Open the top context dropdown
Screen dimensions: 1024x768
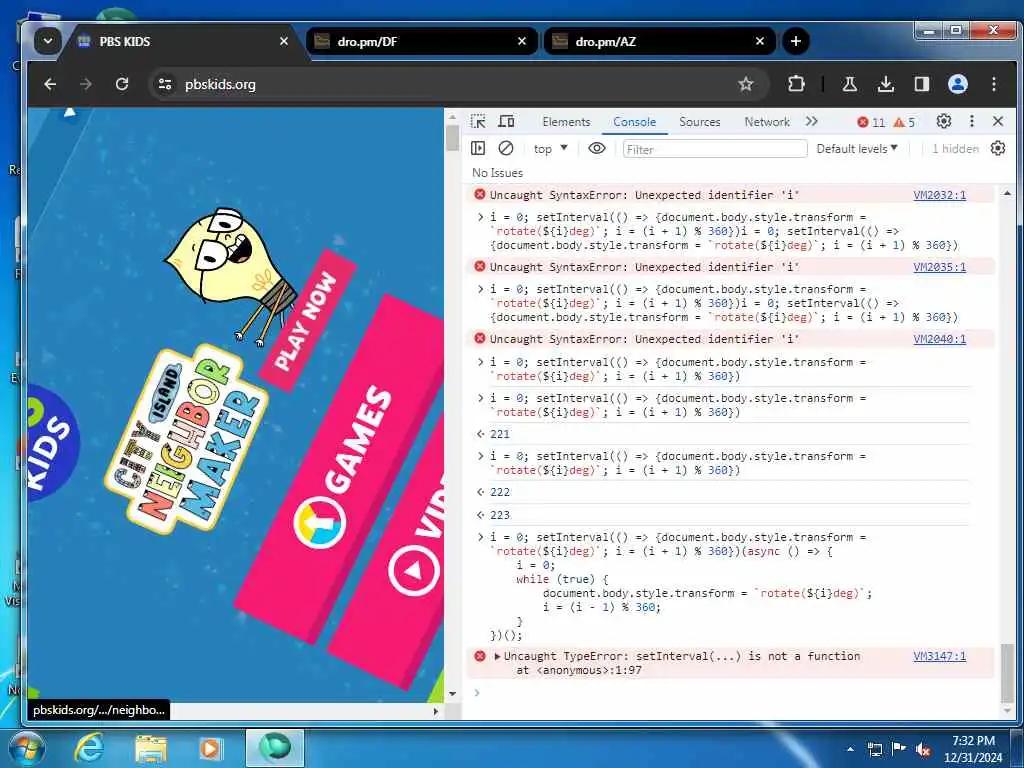point(550,149)
